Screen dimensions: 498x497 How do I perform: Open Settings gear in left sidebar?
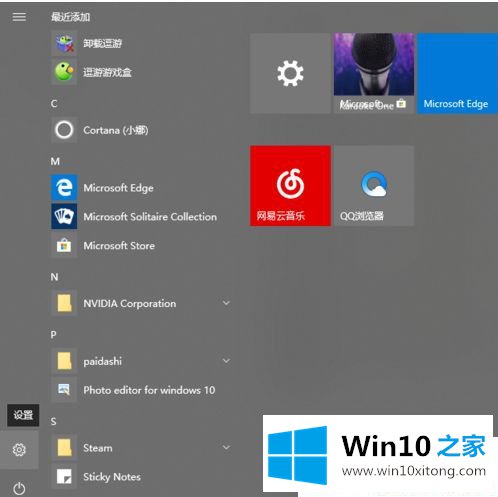tap(19, 450)
